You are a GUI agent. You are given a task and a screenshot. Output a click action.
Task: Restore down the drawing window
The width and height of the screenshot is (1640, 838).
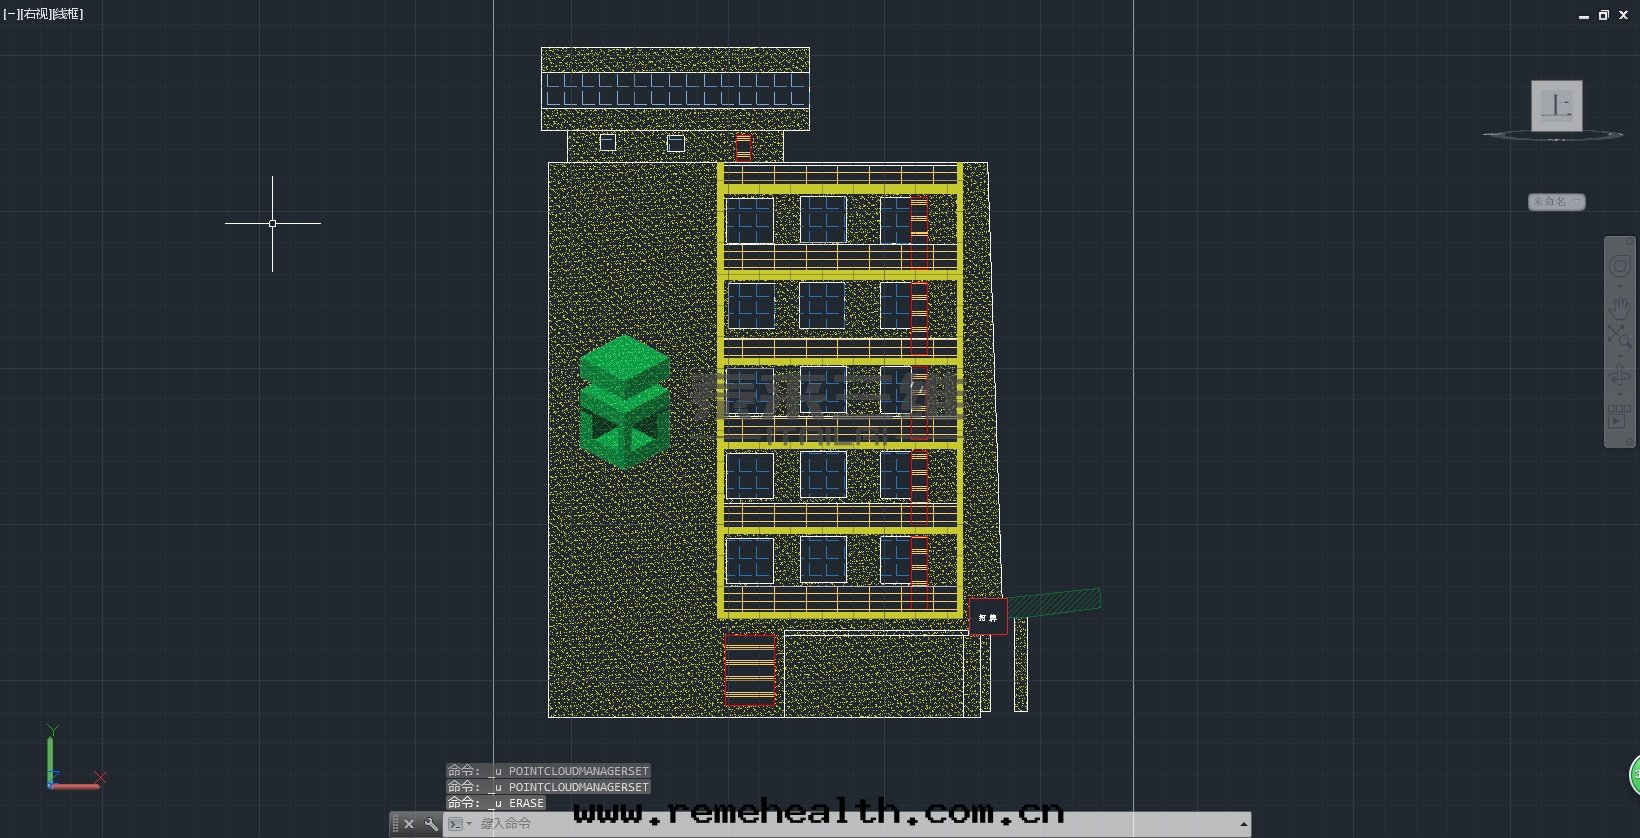1603,15
